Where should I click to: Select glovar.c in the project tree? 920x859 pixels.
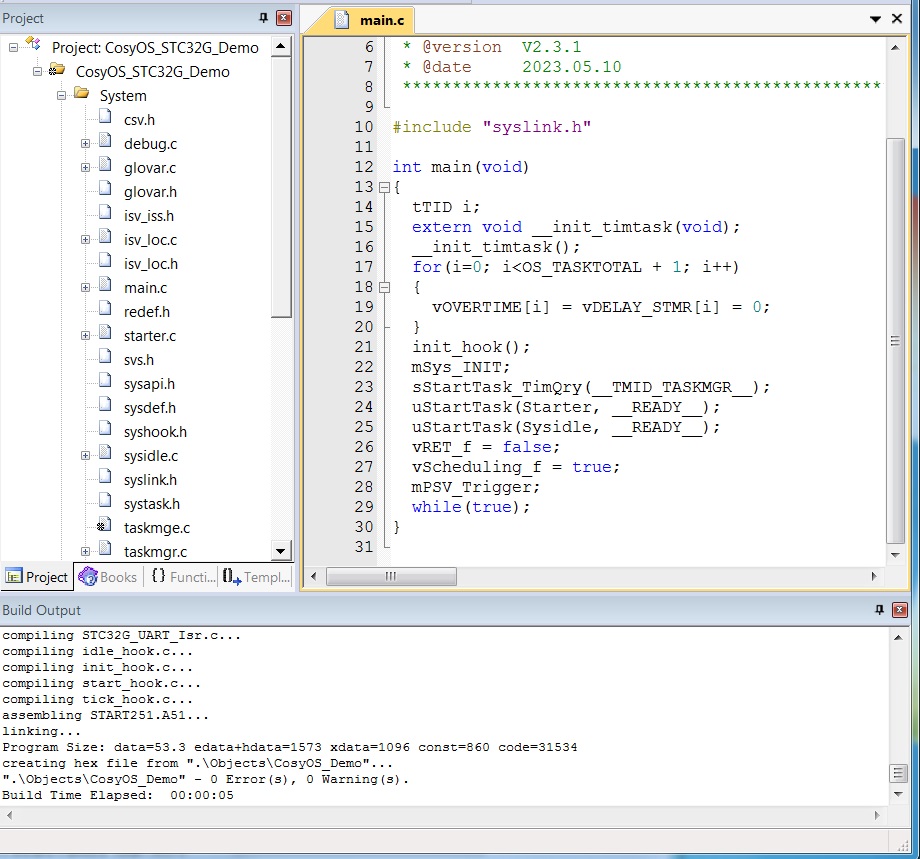[150, 168]
